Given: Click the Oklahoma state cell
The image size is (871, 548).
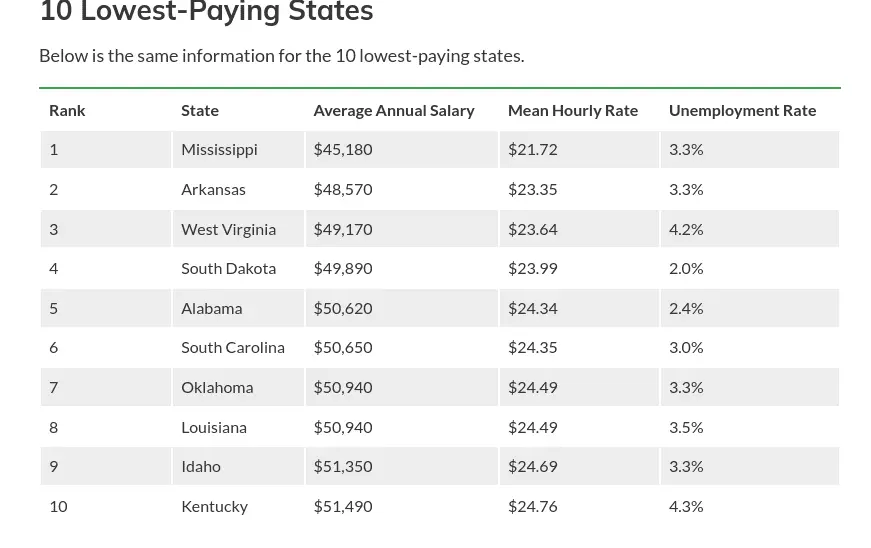Looking at the screenshot, I should [x=217, y=387].
